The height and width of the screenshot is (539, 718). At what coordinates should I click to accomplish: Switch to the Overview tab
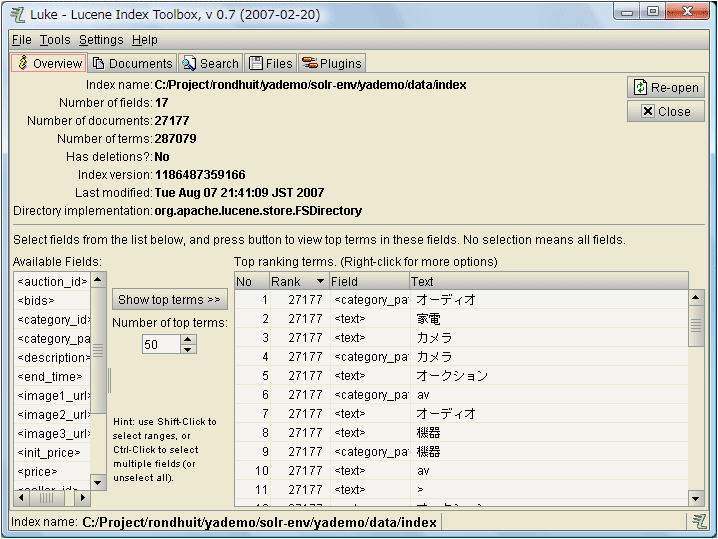tap(49, 63)
